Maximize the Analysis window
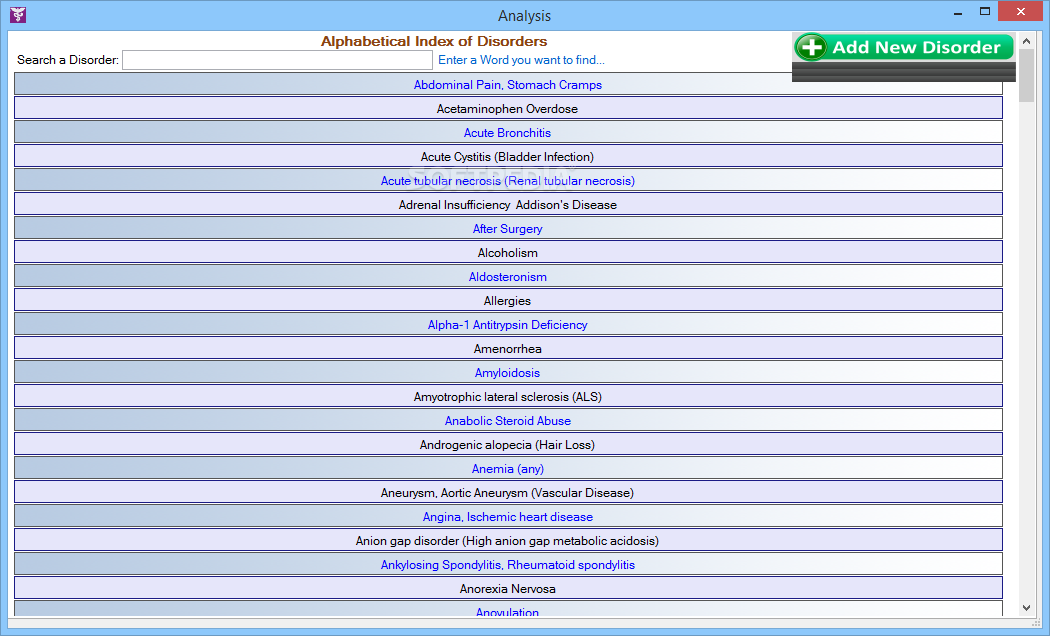 (984, 12)
